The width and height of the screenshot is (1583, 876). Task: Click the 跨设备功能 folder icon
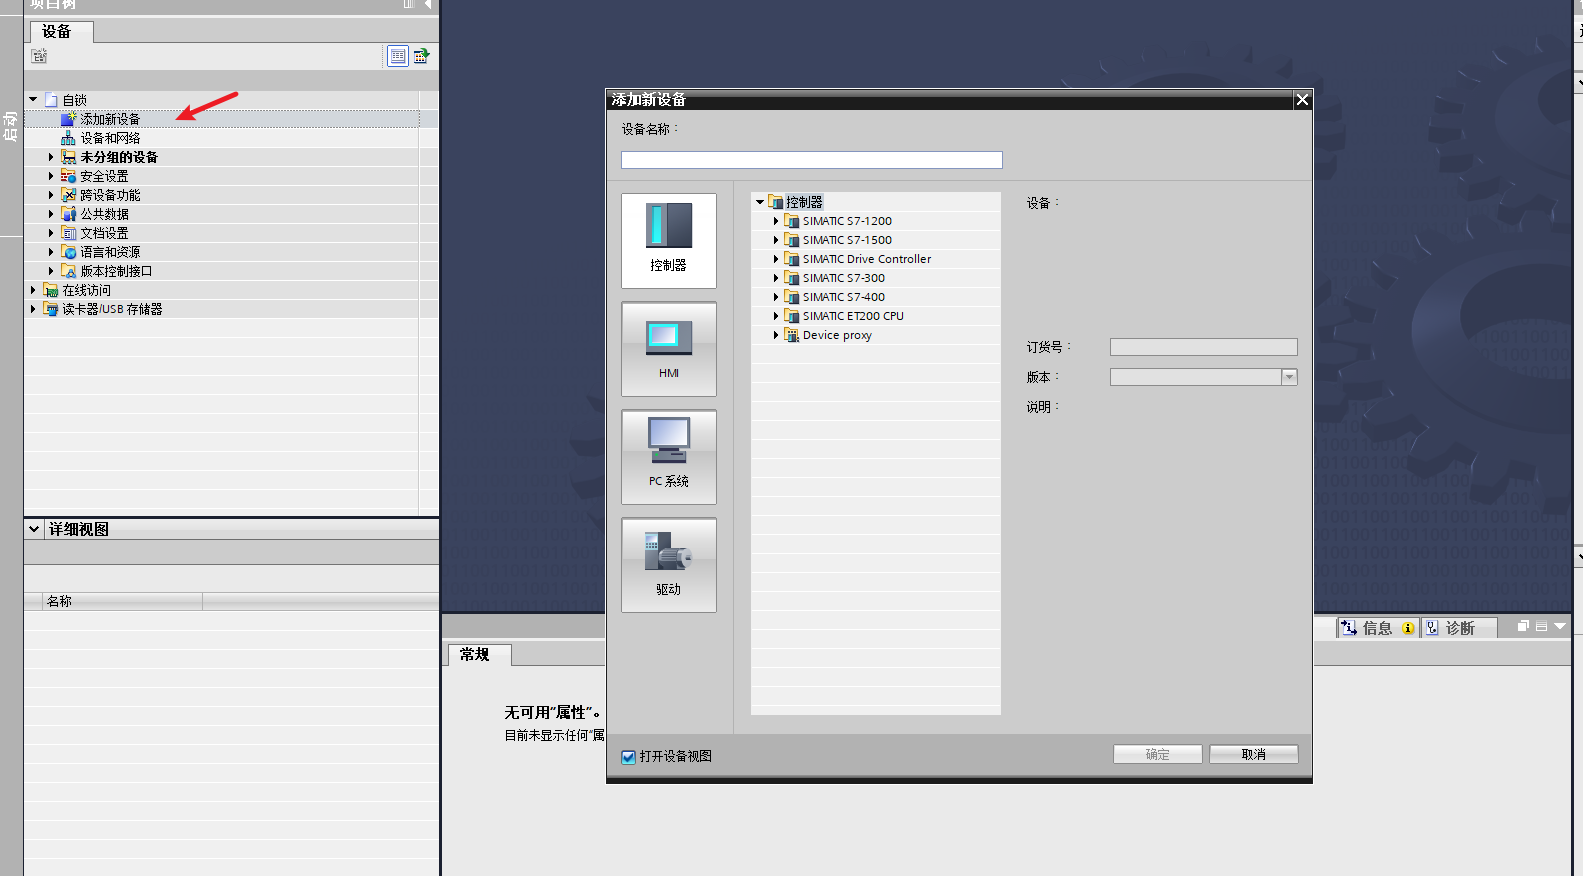tap(68, 195)
